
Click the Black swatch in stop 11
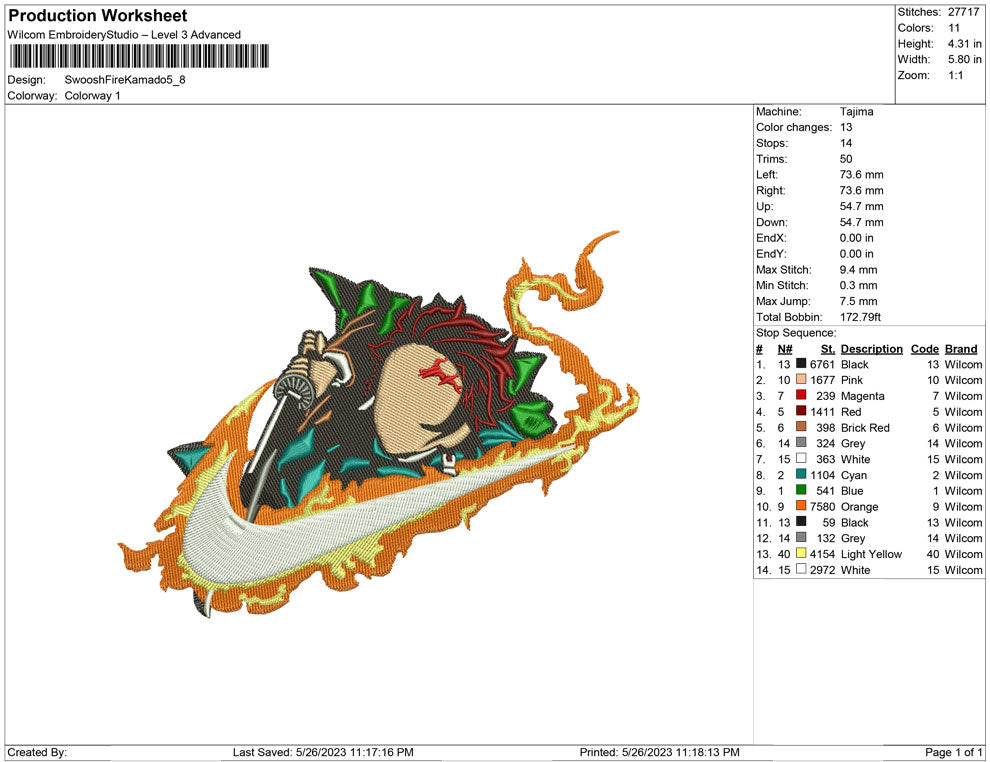[x=801, y=521]
